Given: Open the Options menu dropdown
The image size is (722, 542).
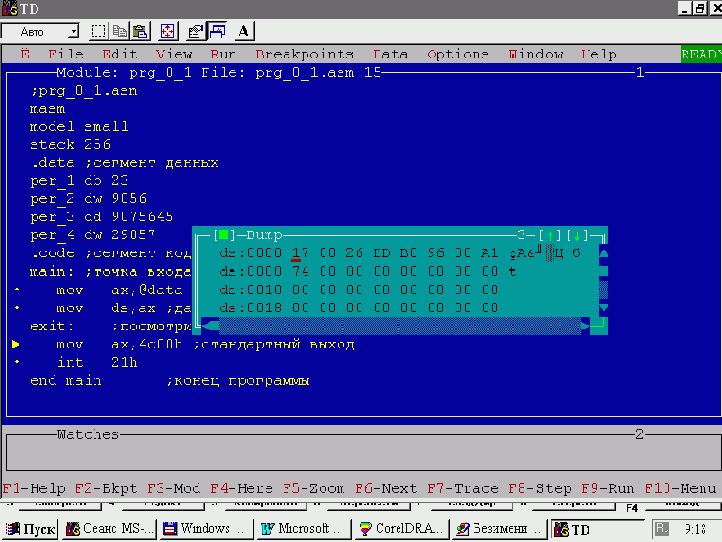Looking at the screenshot, I should (458, 54).
